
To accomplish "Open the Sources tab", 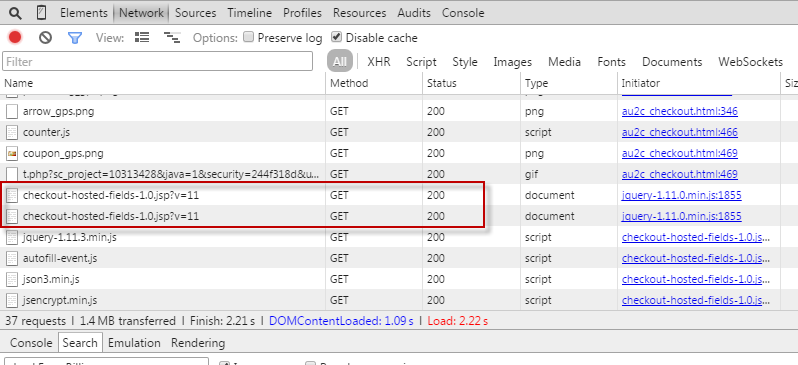I will [x=195, y=13].
